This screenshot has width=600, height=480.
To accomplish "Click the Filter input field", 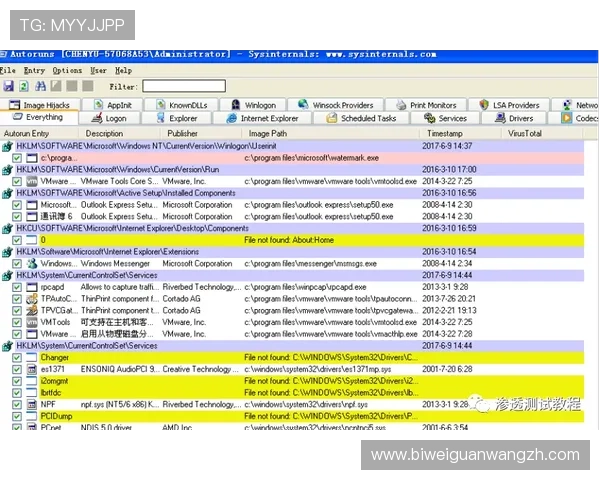I will click(184, 86).
